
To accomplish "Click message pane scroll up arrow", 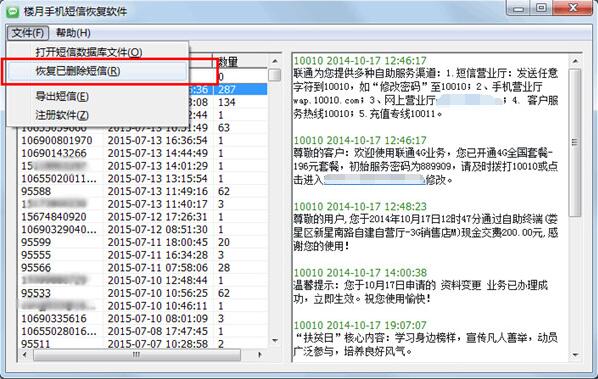I will click(x=575, y=61).
